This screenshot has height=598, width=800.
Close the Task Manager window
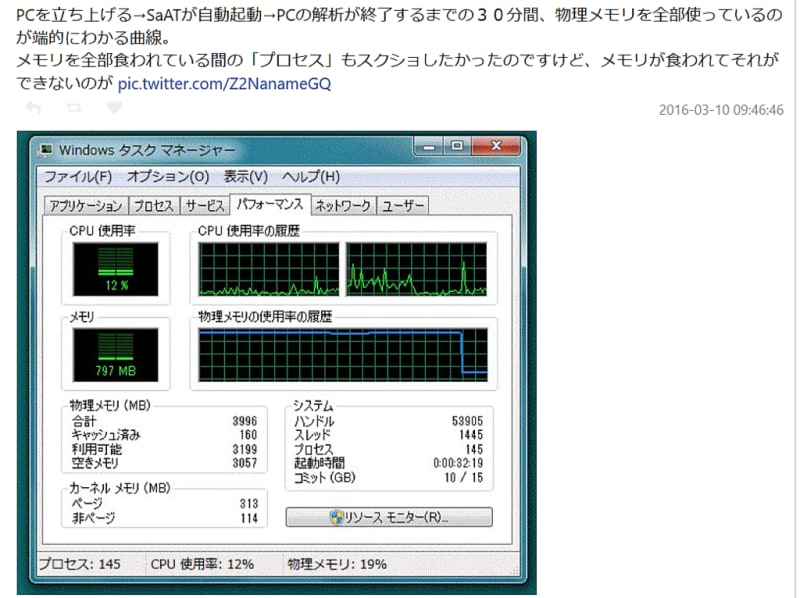(496, 146)
